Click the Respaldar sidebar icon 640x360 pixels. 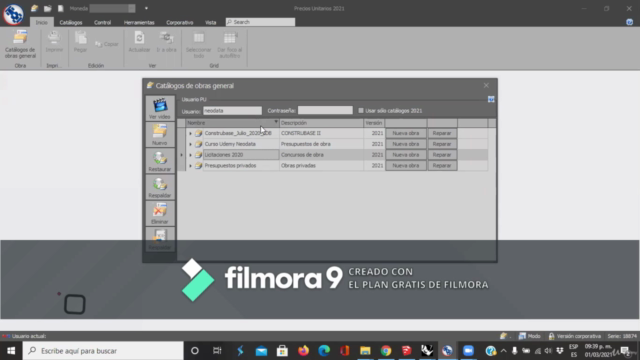click(x=160, y=187)
